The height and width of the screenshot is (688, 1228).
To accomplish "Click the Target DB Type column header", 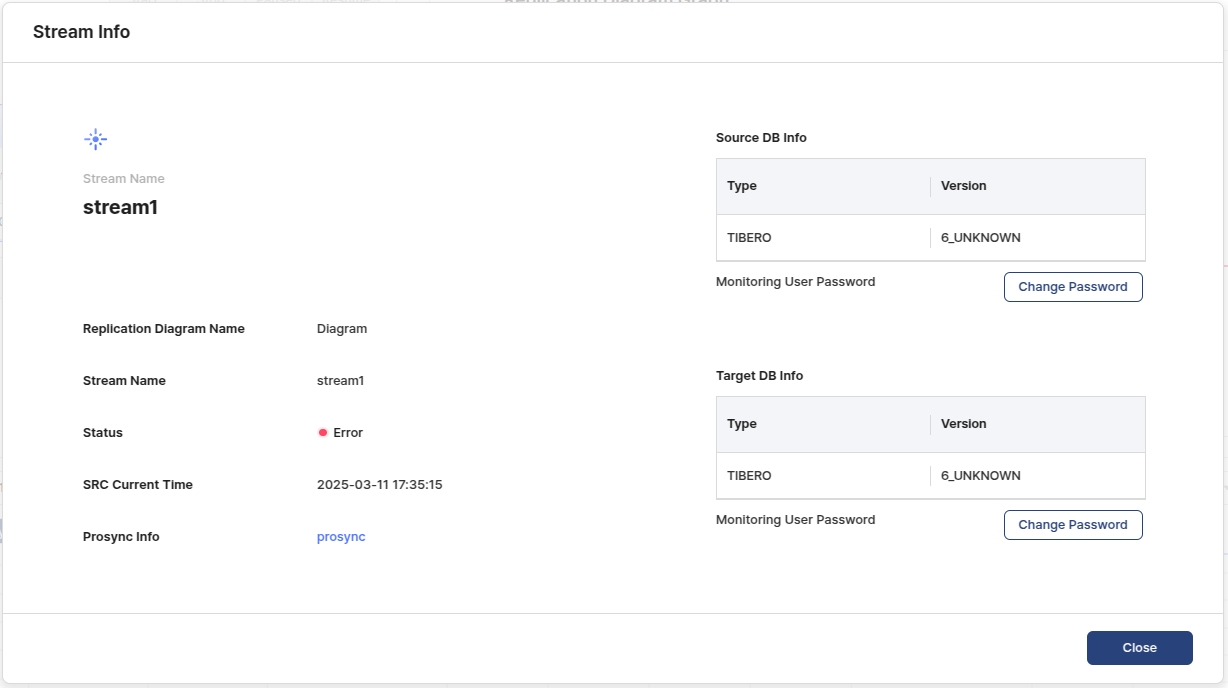I will pos(742,424).
